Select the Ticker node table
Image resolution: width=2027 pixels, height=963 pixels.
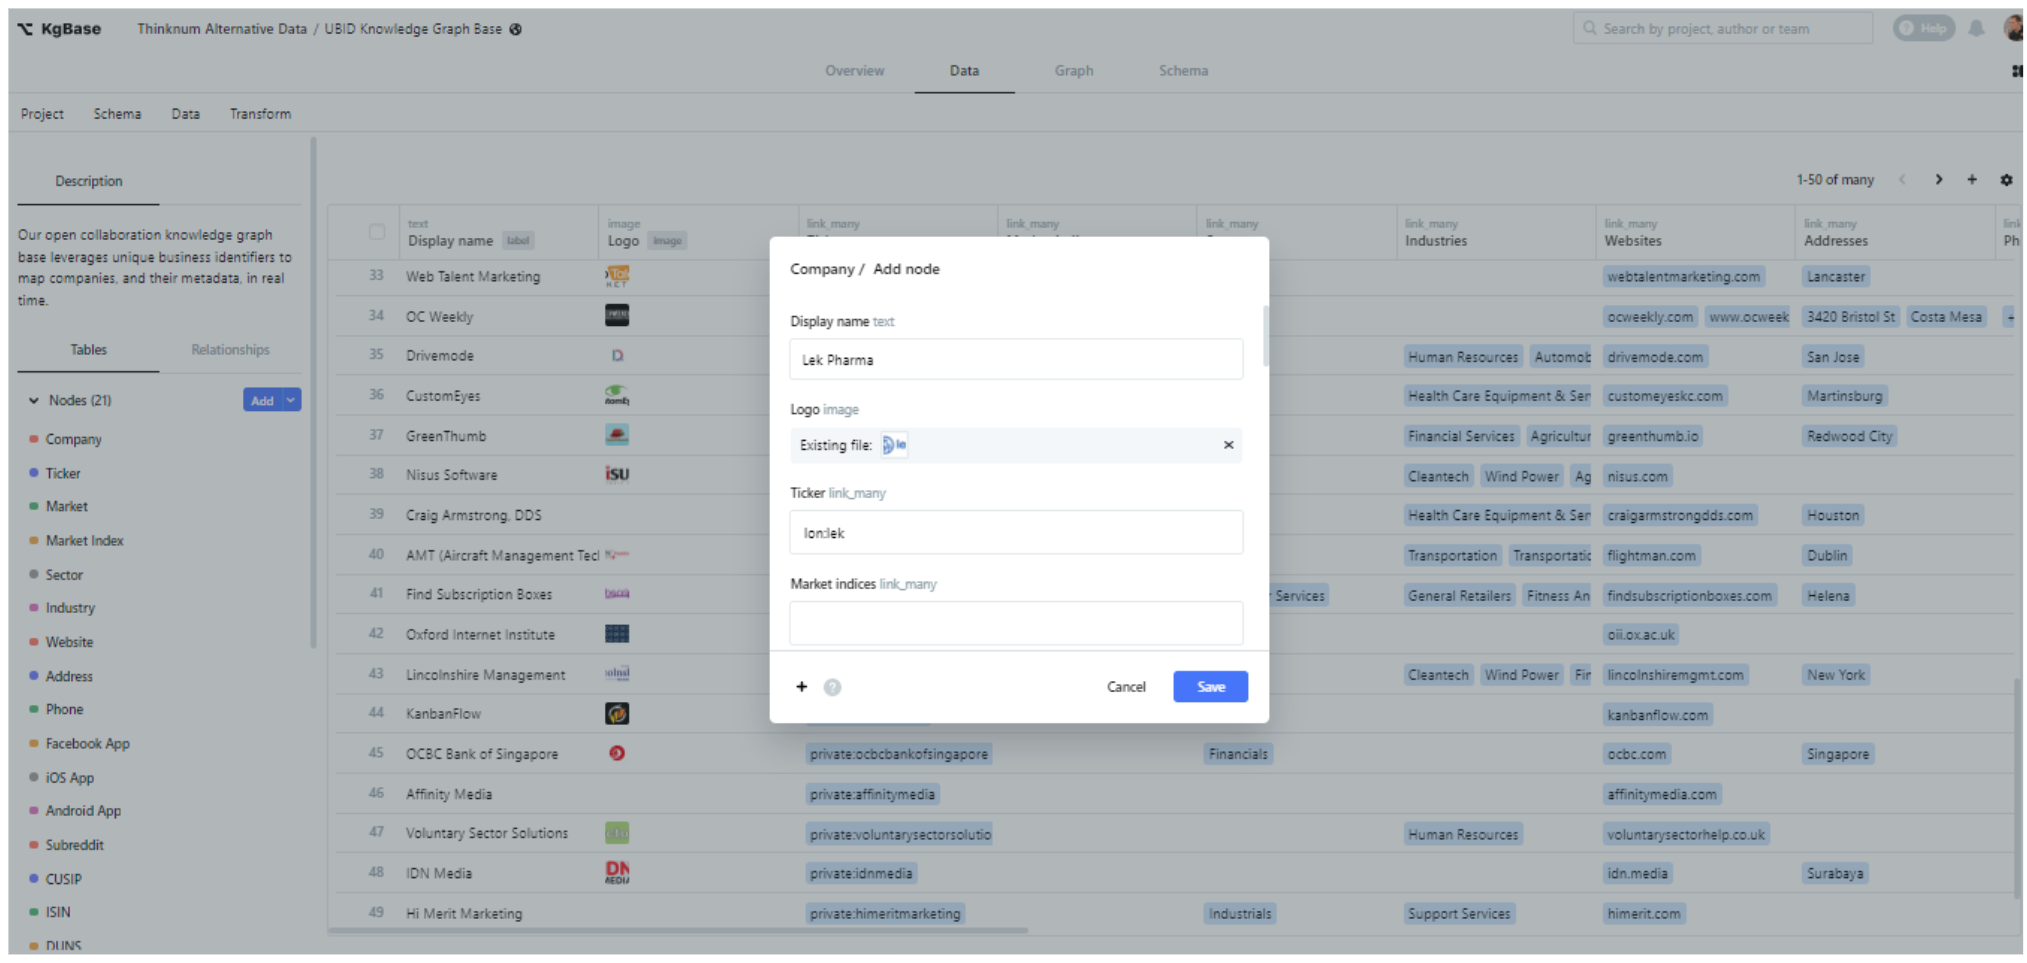pos(63,473)
